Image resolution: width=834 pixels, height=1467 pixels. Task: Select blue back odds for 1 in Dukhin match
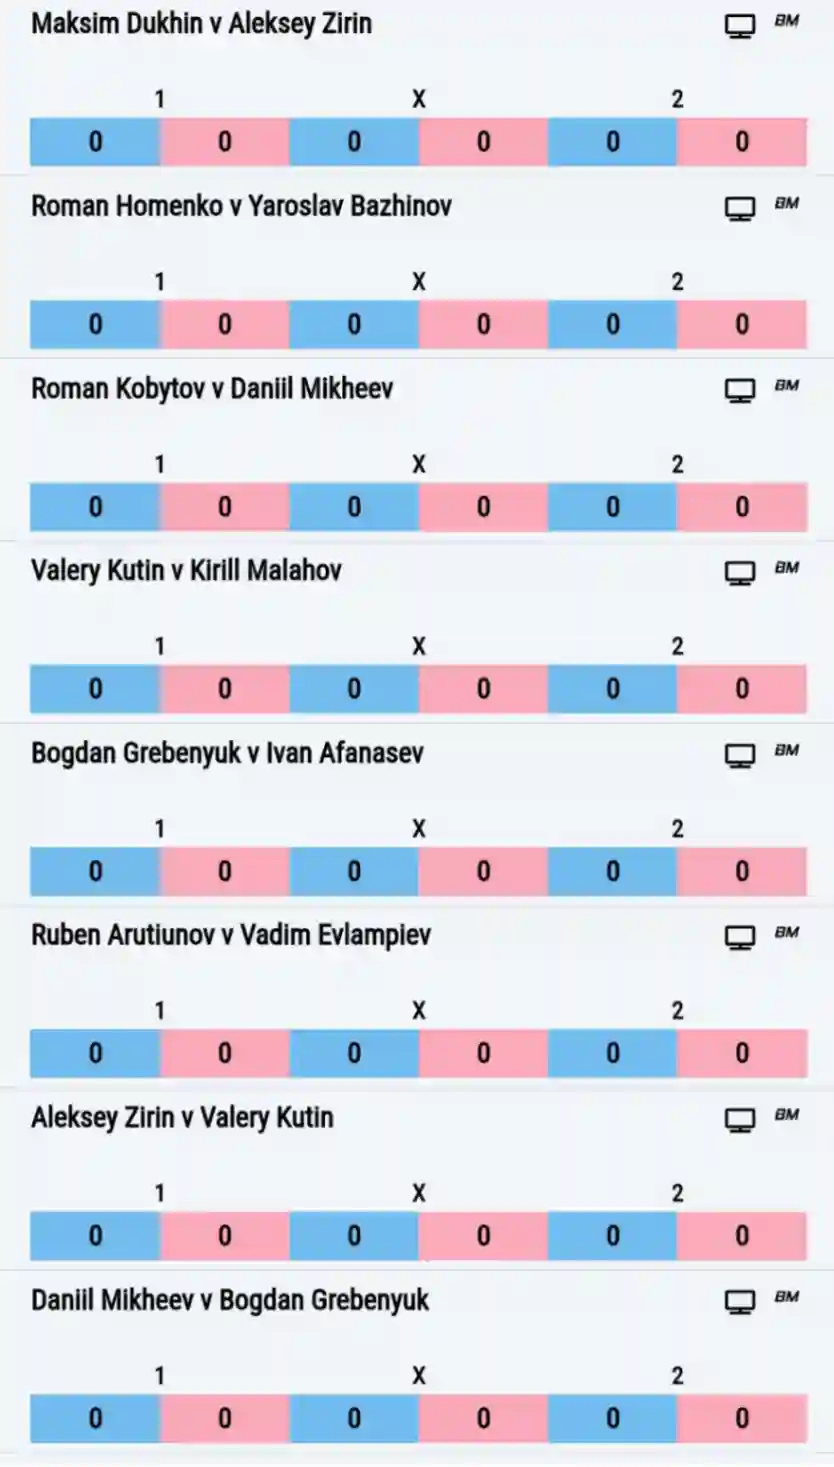coord(95,142)
